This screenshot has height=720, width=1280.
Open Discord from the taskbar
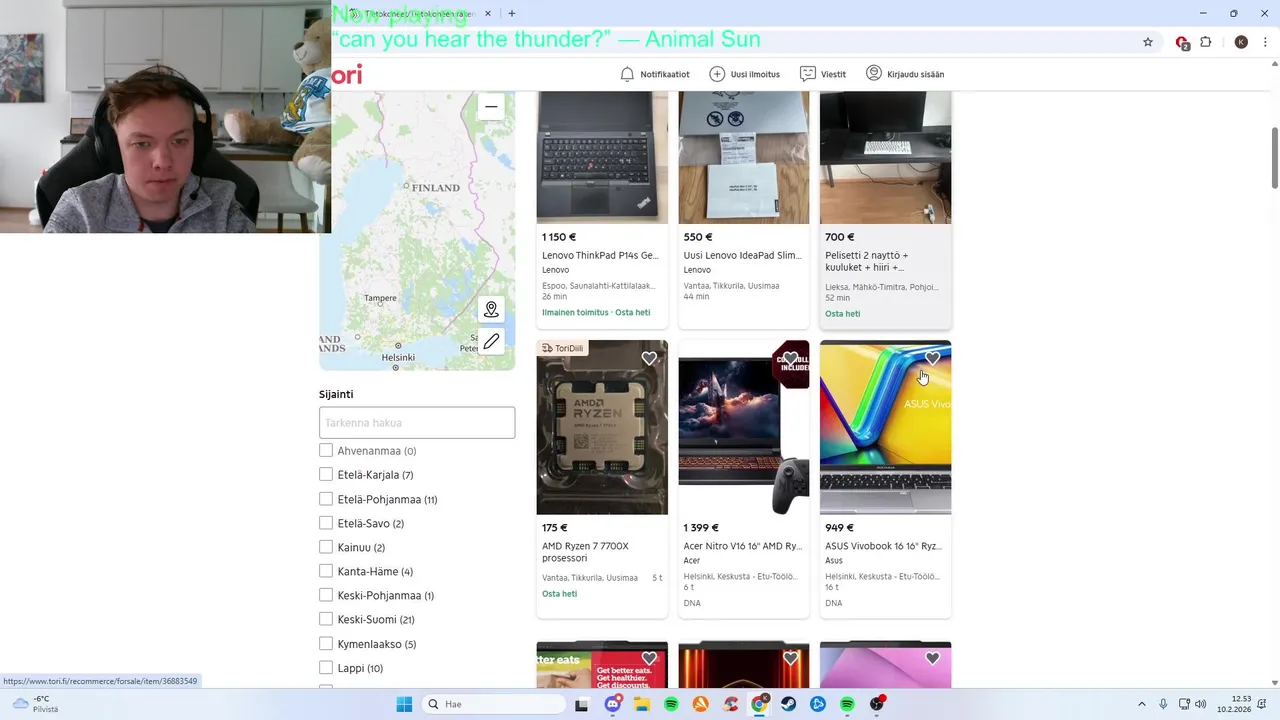pyautogui.click(x=612, y=704)
